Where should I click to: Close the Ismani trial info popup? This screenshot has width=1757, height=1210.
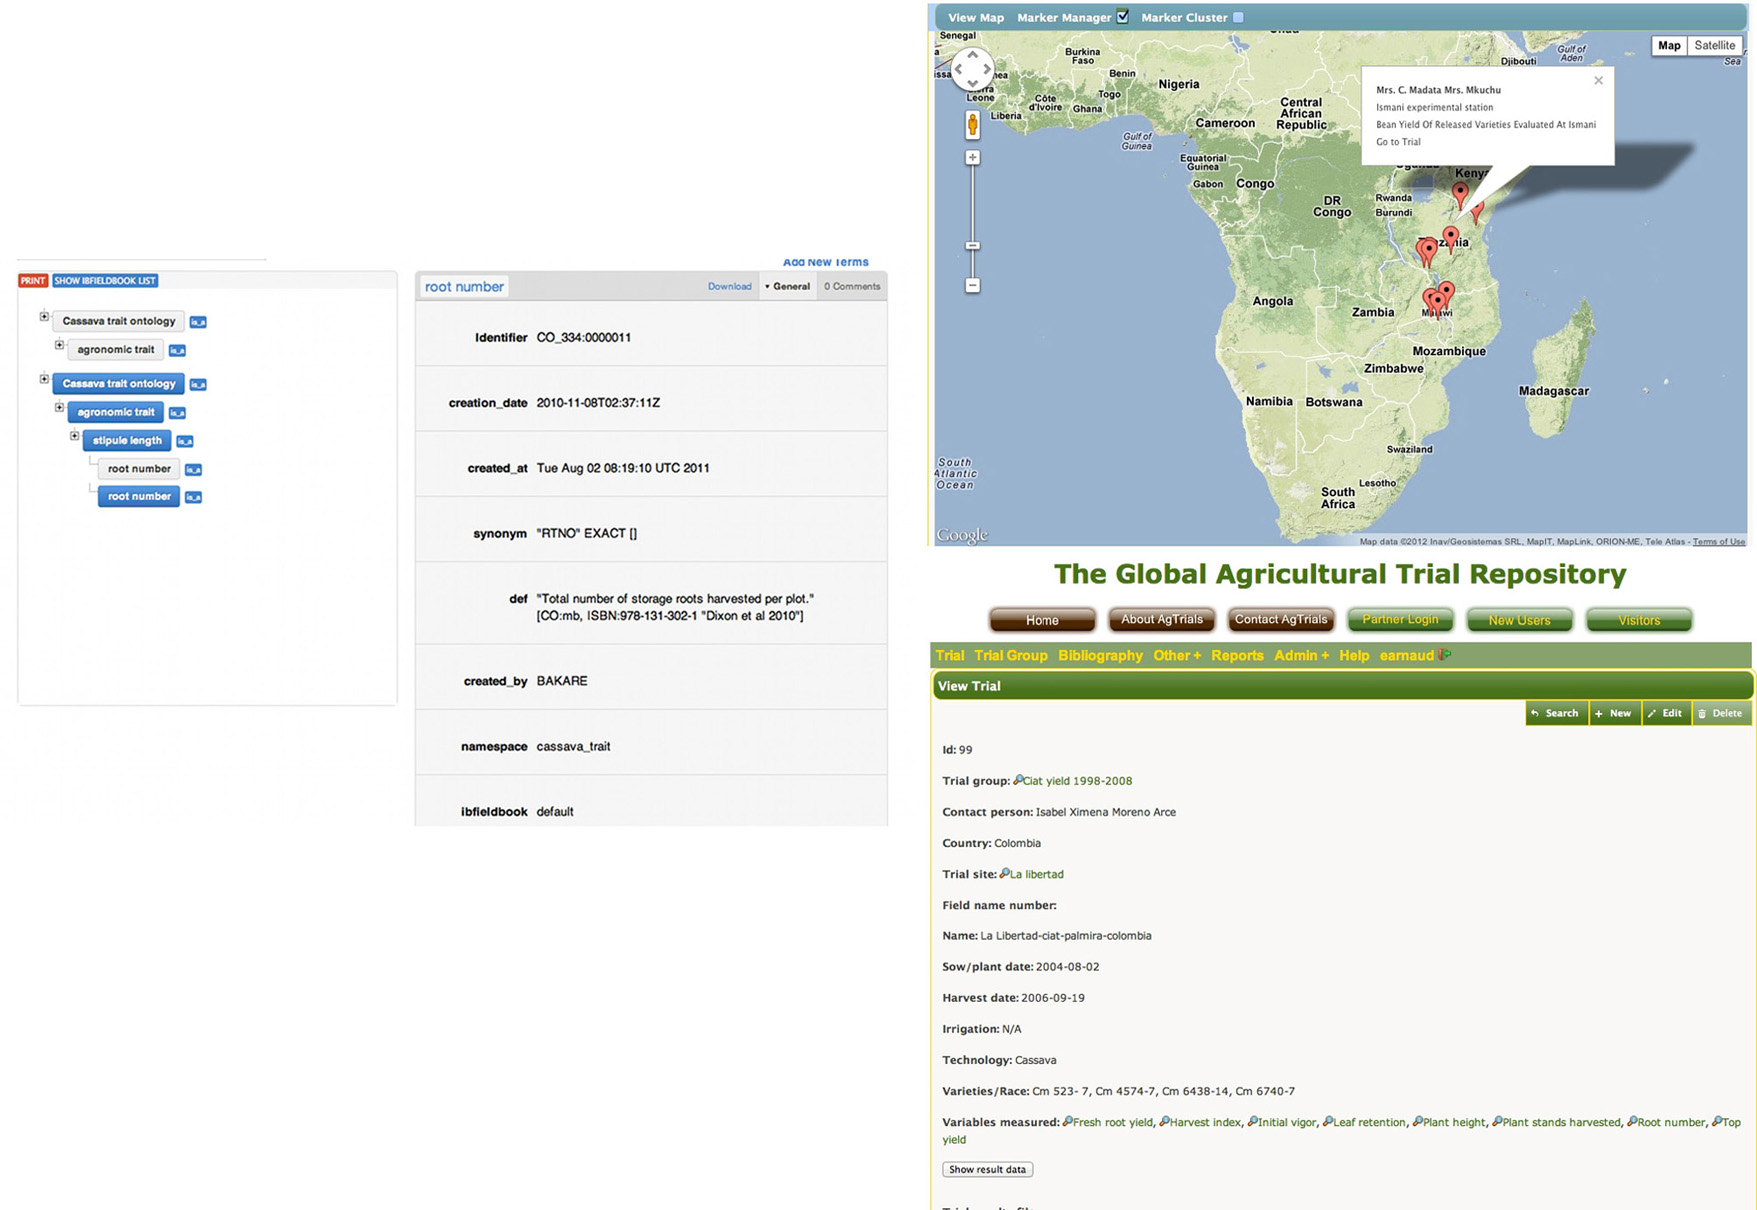1598,81
